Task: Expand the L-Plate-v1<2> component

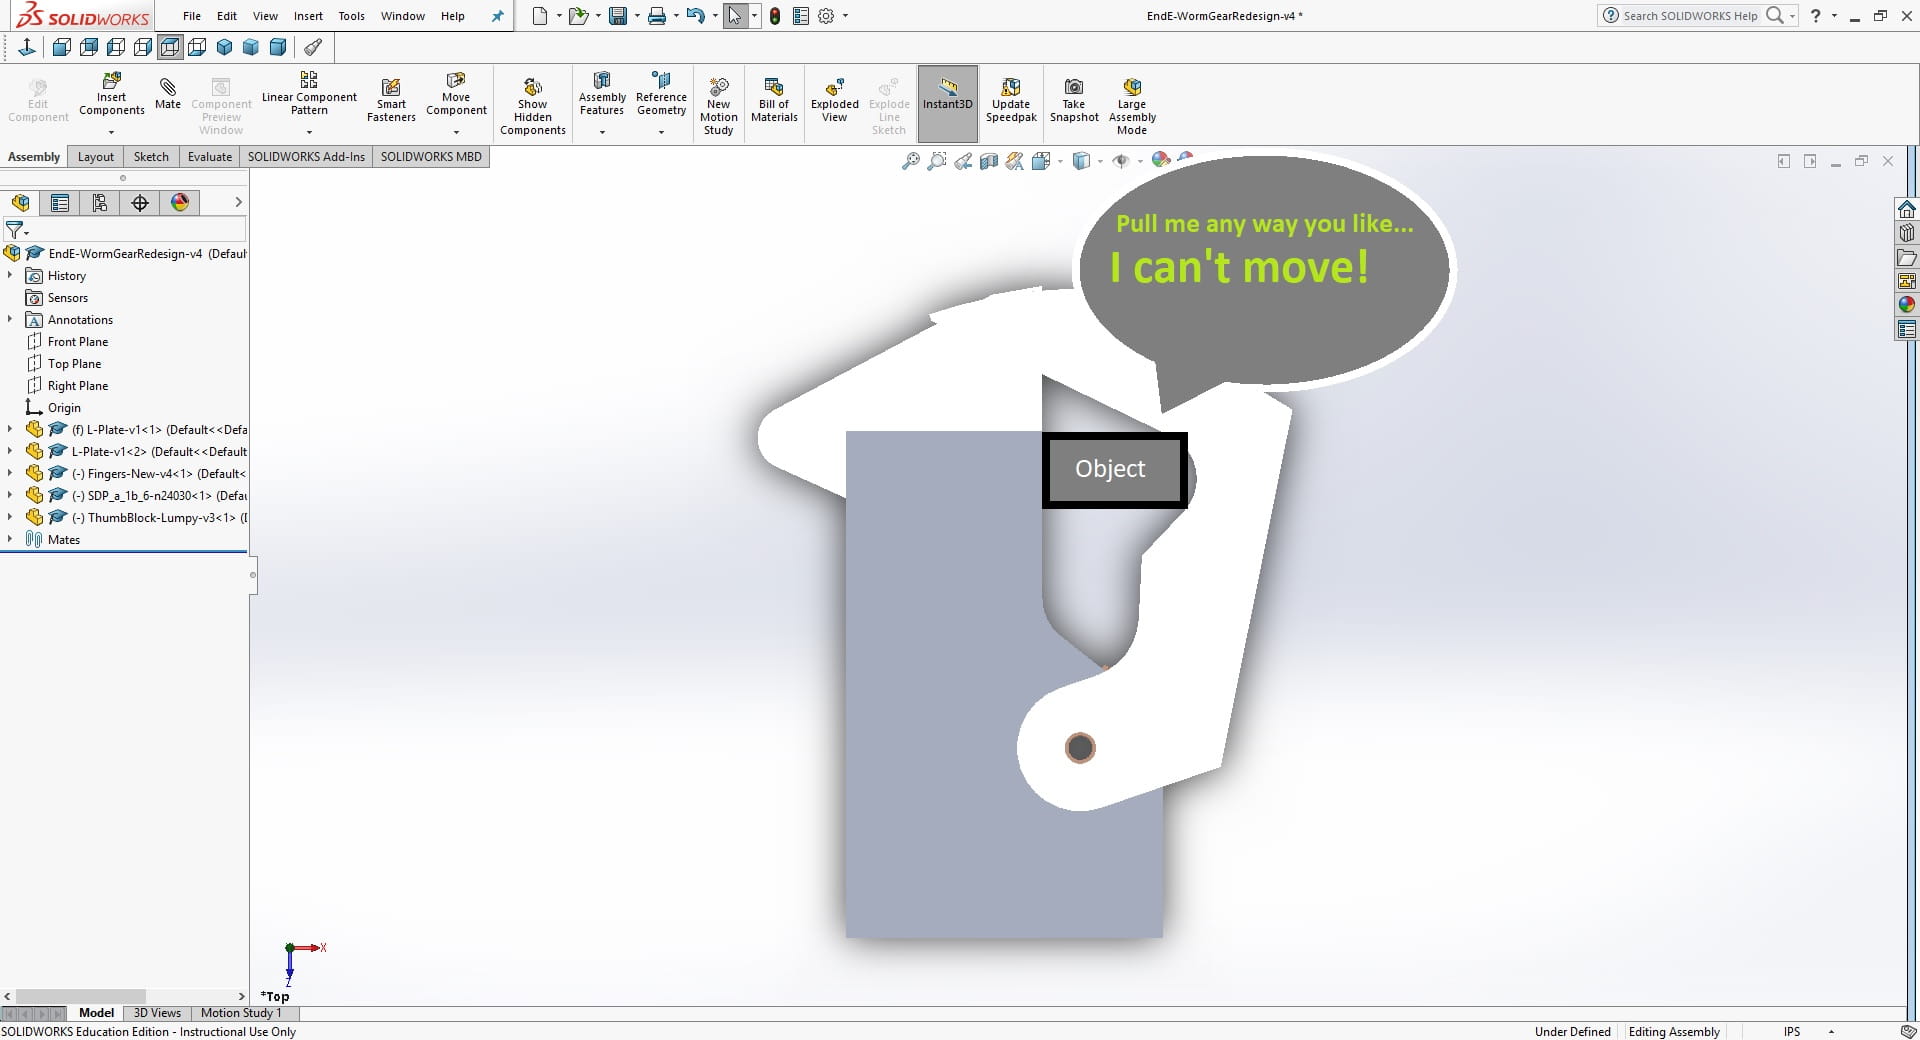Action: (x=10, y=451)
